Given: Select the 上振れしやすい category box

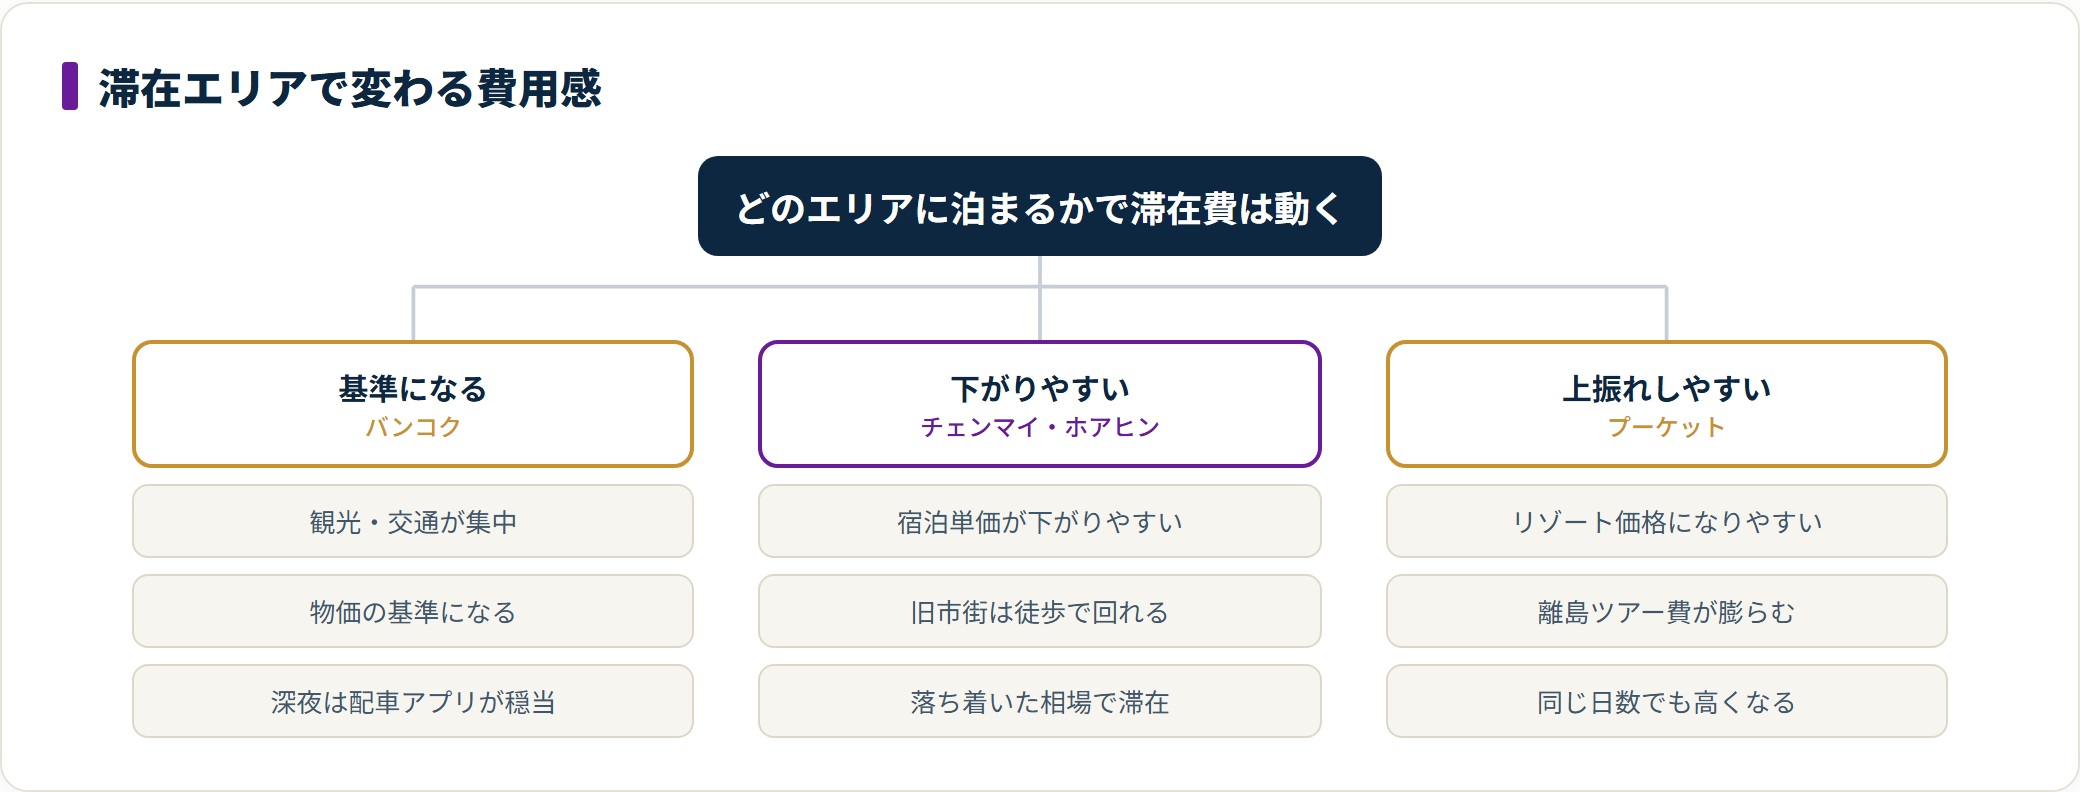Looking at the screenshot, I should (x=1667, y=404).
